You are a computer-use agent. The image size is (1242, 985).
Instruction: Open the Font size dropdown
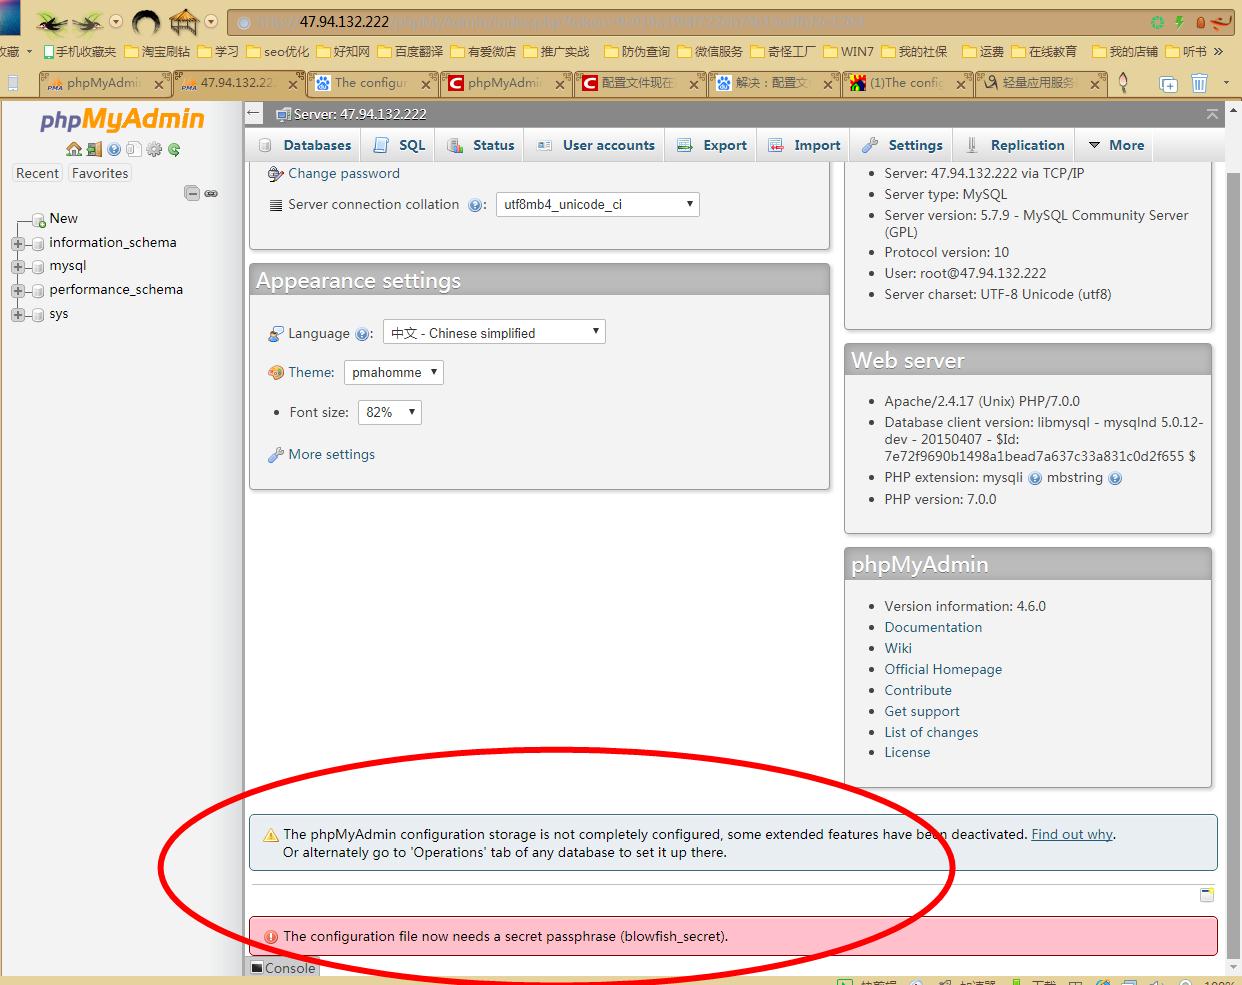pyautogui.click(x=390, y=412)
